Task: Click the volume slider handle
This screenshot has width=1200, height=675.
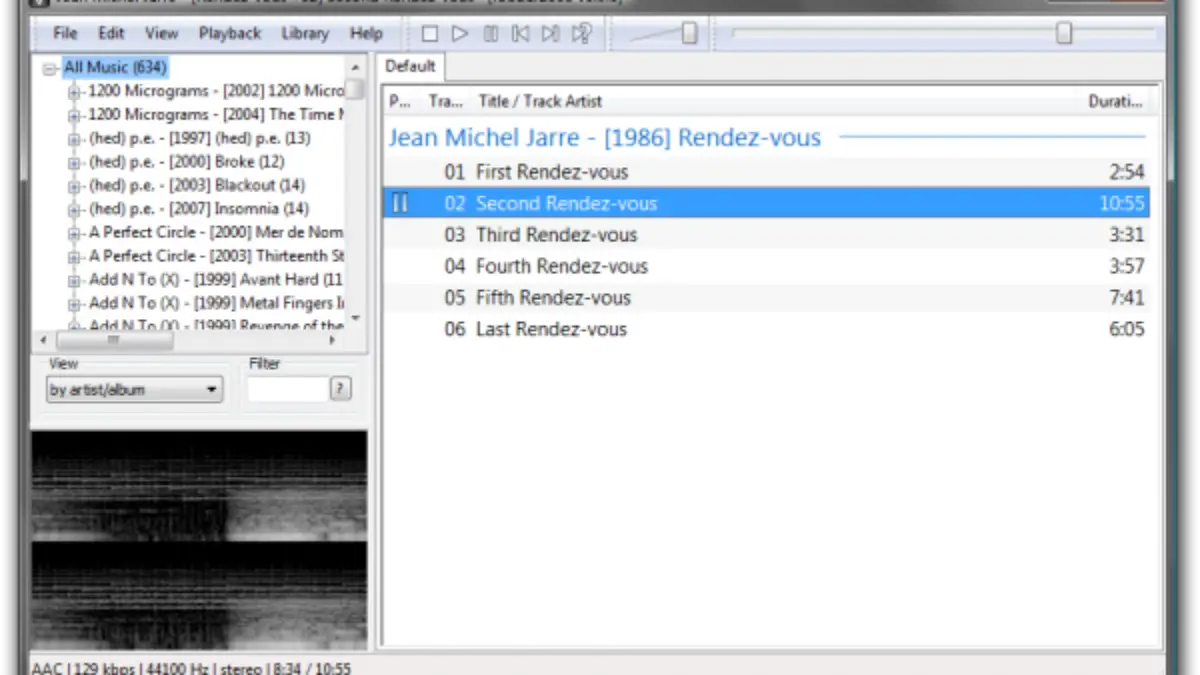Action: tap(689, 33)
